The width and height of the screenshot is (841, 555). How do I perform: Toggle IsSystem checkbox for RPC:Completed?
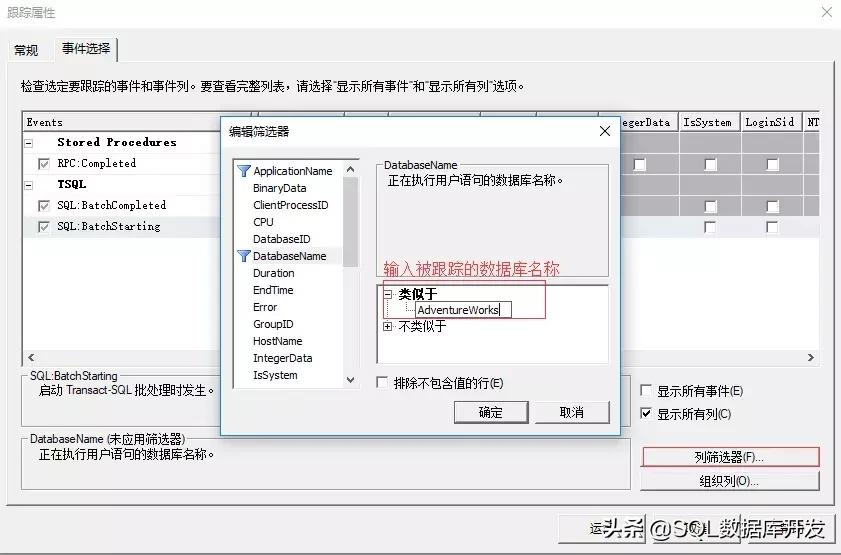point(710,164)
